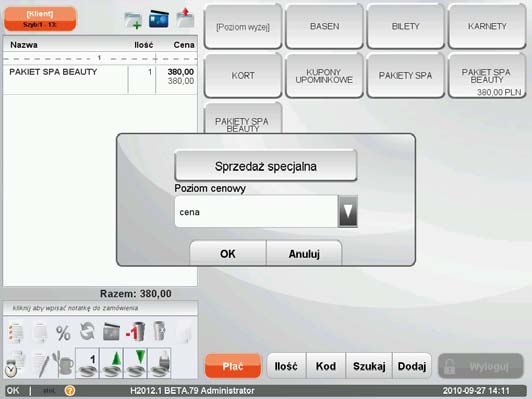The width and height of the screenshot is (532, 399).
Task: Click the Ilość column header
Action: click(x=144, y=45)
